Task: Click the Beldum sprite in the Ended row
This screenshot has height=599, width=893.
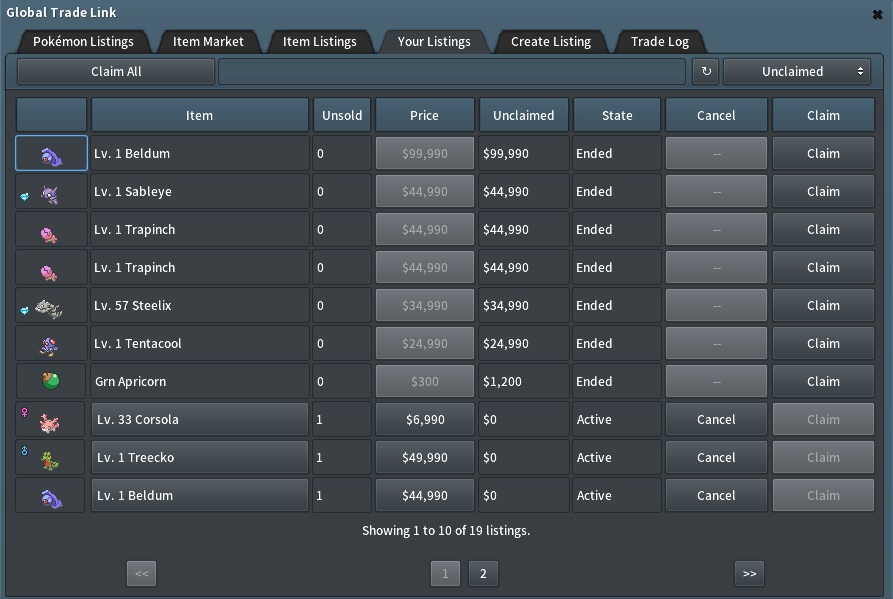Action: click(51, 156)
